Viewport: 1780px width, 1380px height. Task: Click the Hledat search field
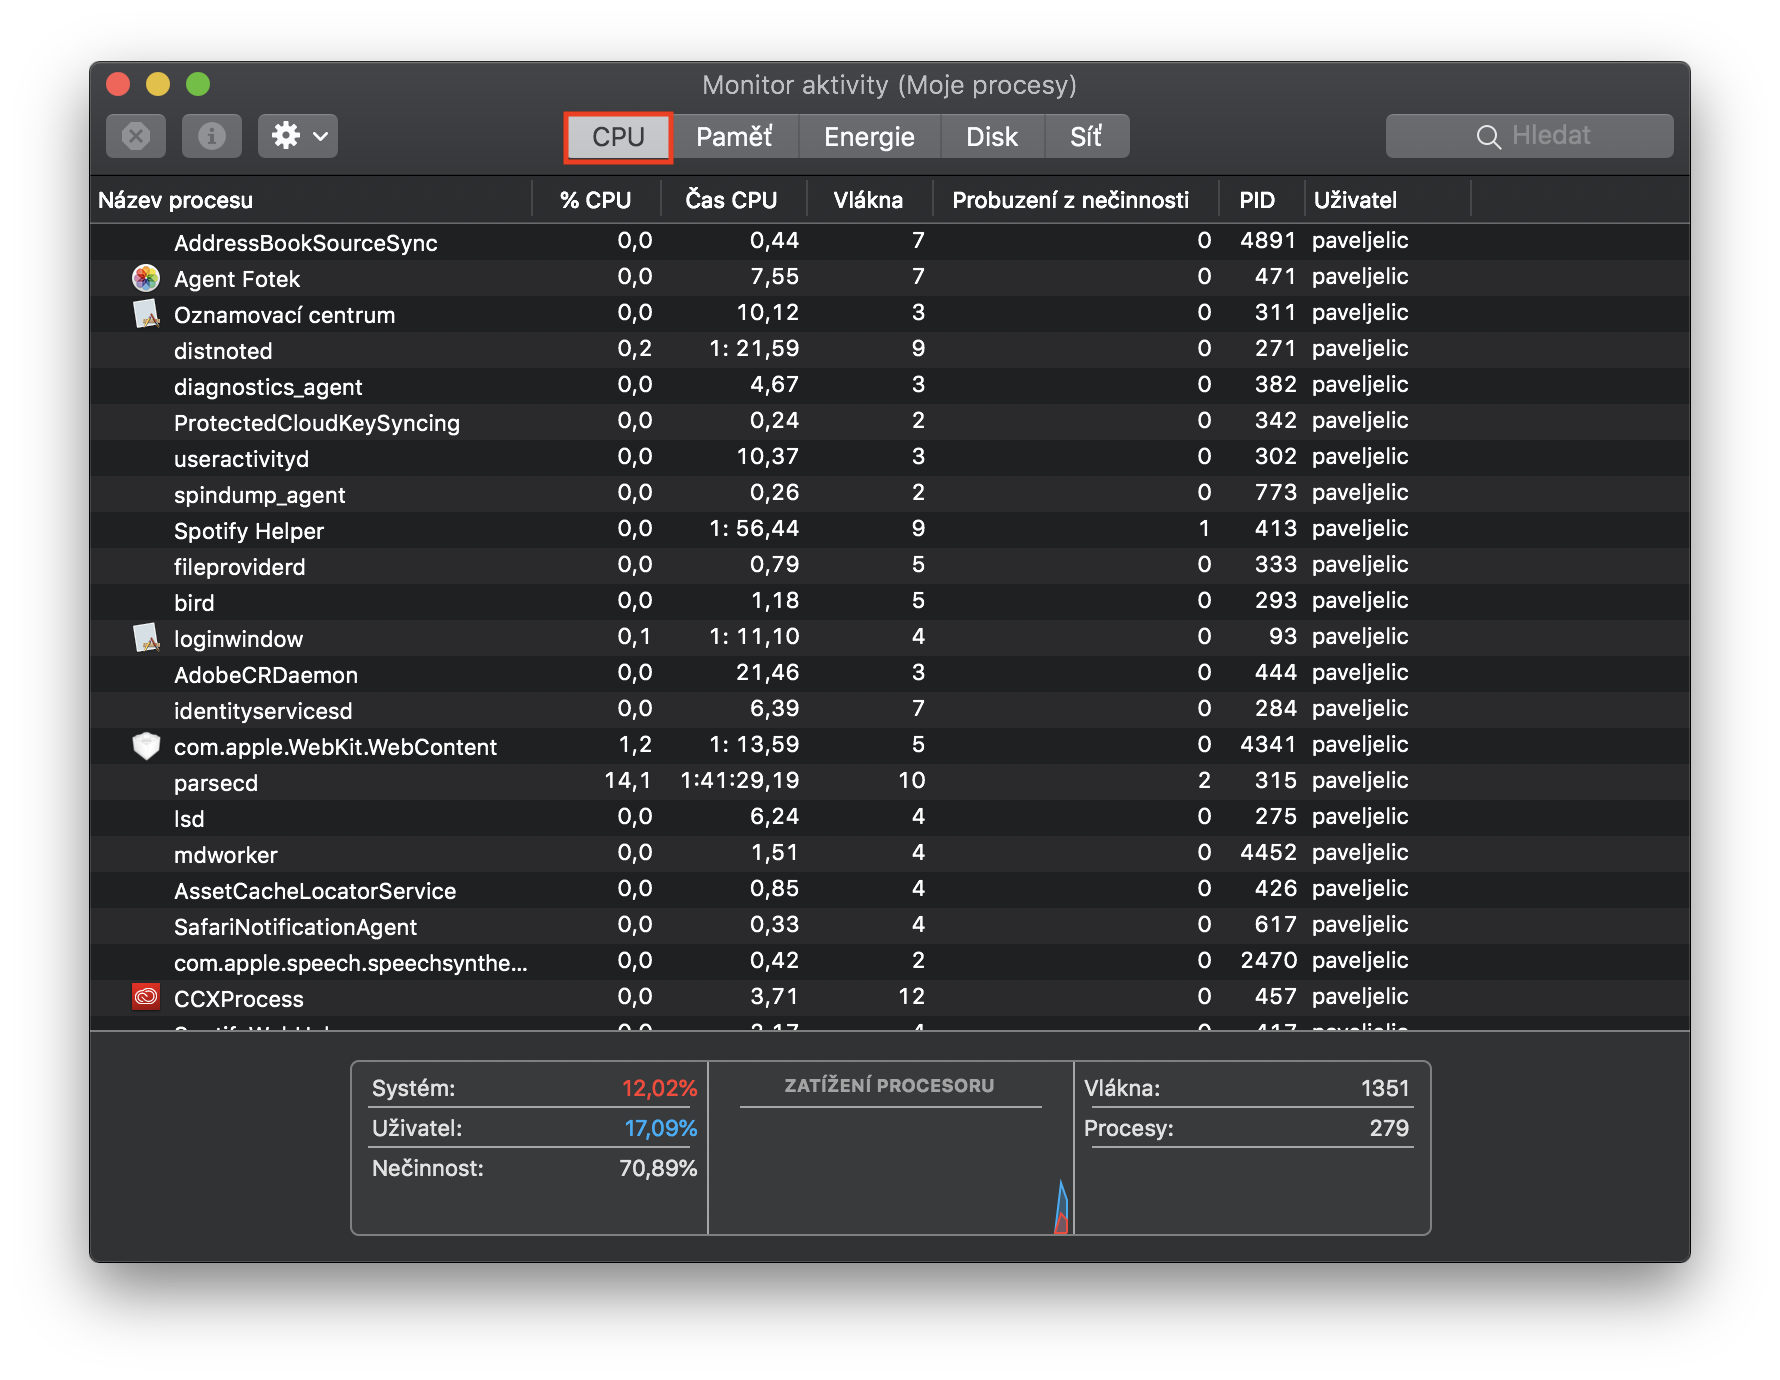1550,136
